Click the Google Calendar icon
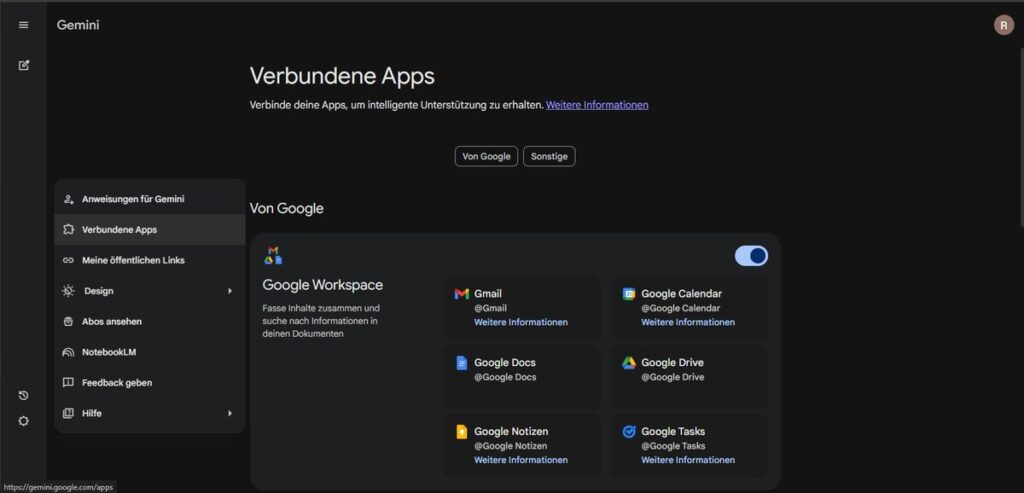 click(x=628, y=294)
